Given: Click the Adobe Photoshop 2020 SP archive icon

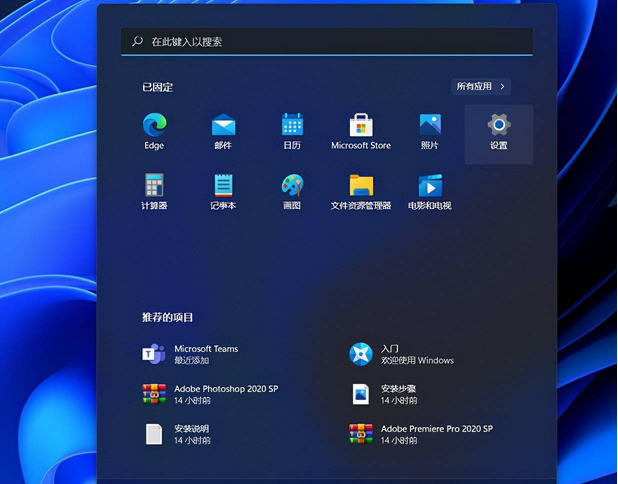Looking at the screenshot, I should click(x=154, y=394).
